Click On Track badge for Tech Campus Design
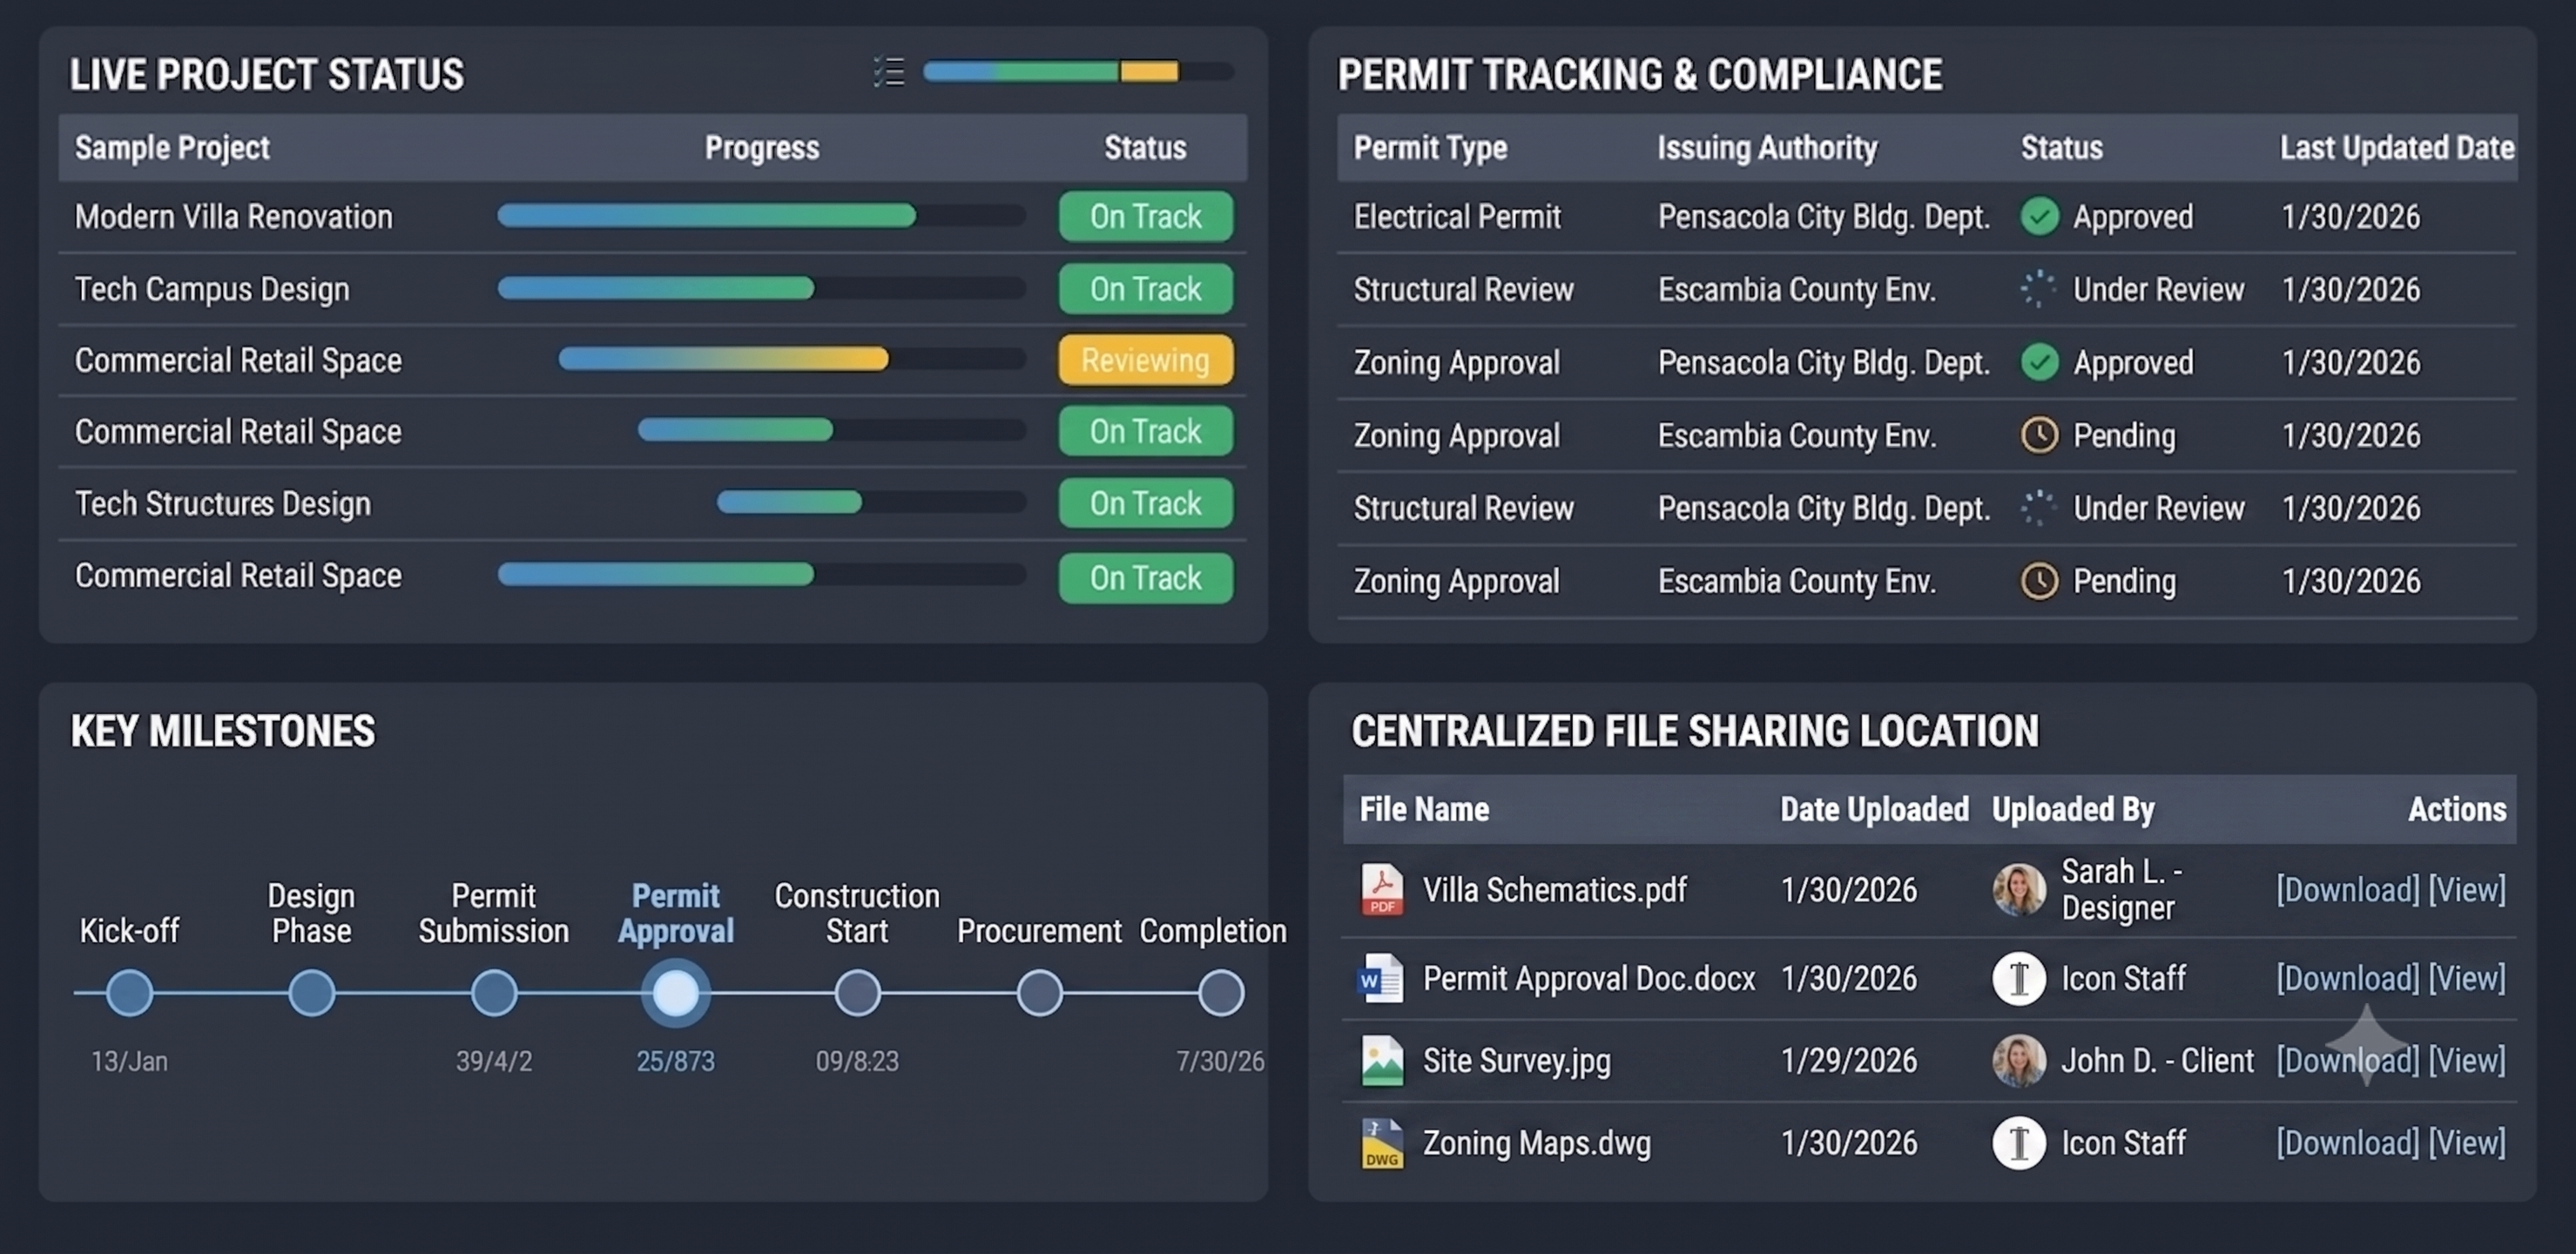The height and width of the screenshot is (1254, 2576). (1146, 289)
